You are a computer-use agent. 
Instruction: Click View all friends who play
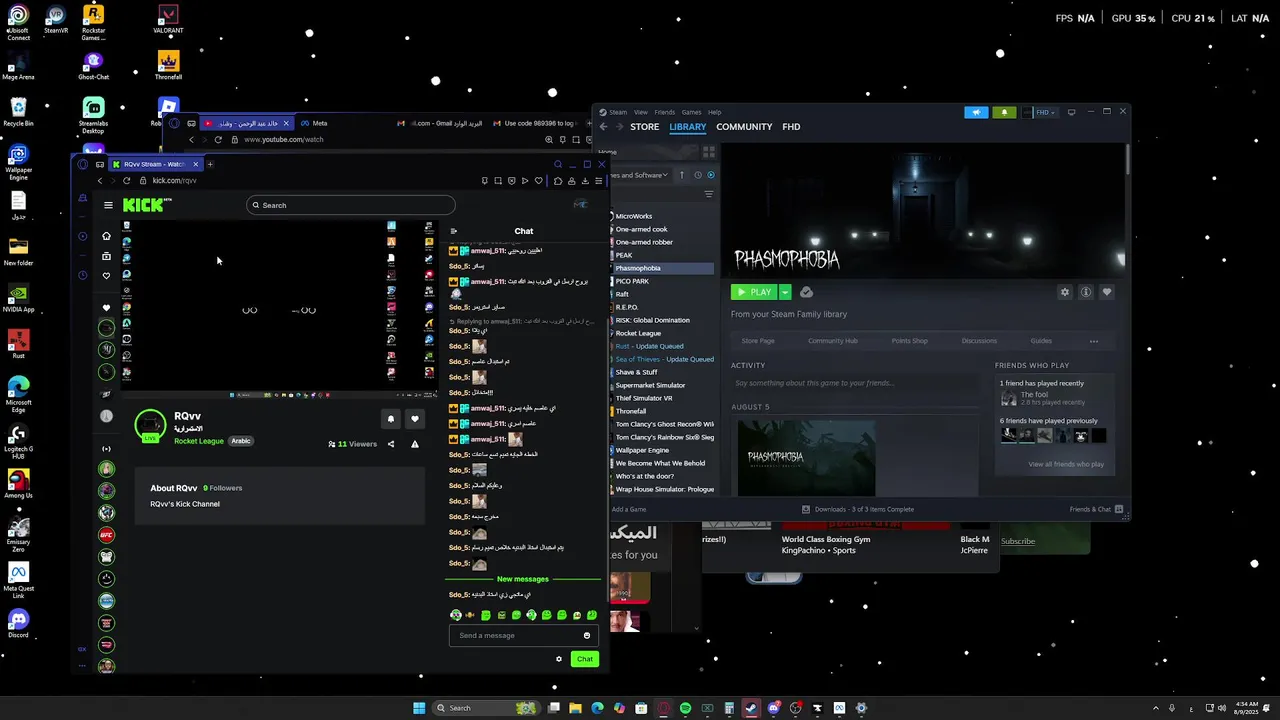(1066, 464)
